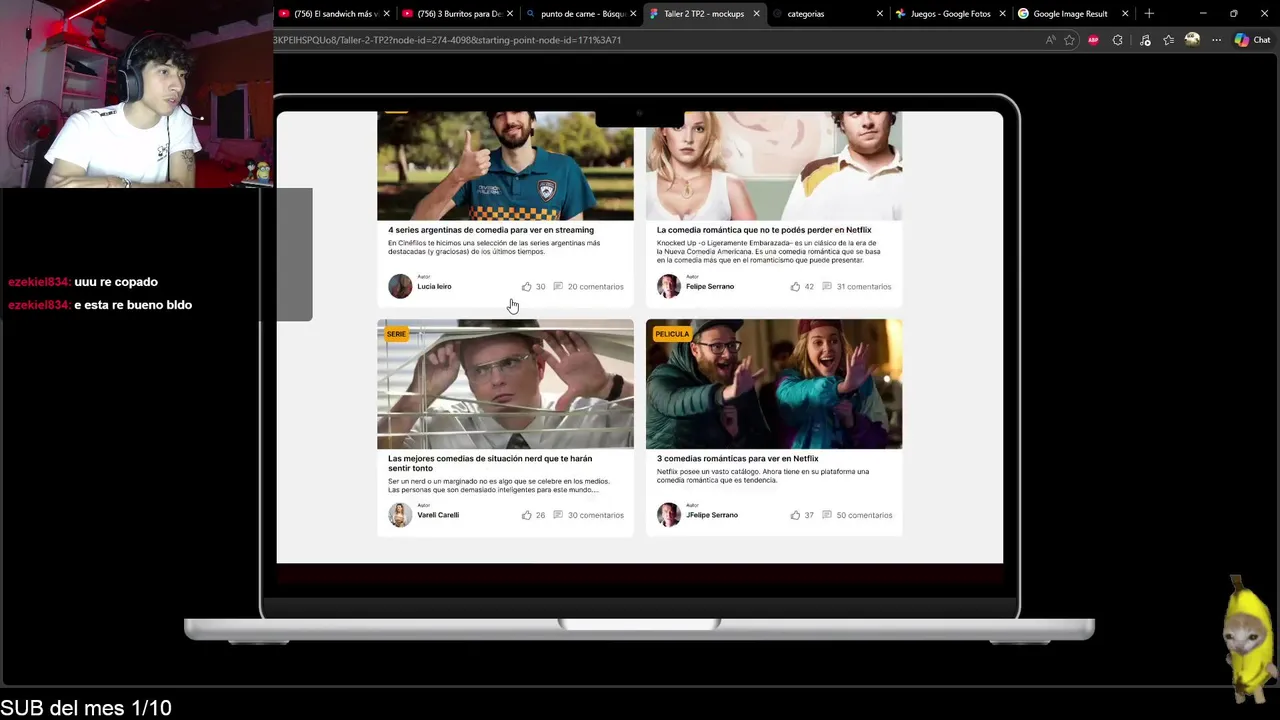The width and height of the screenshot is (1280, 720).
Task: Close the '3 Burritos para De' tab
Action: [510, 14]
